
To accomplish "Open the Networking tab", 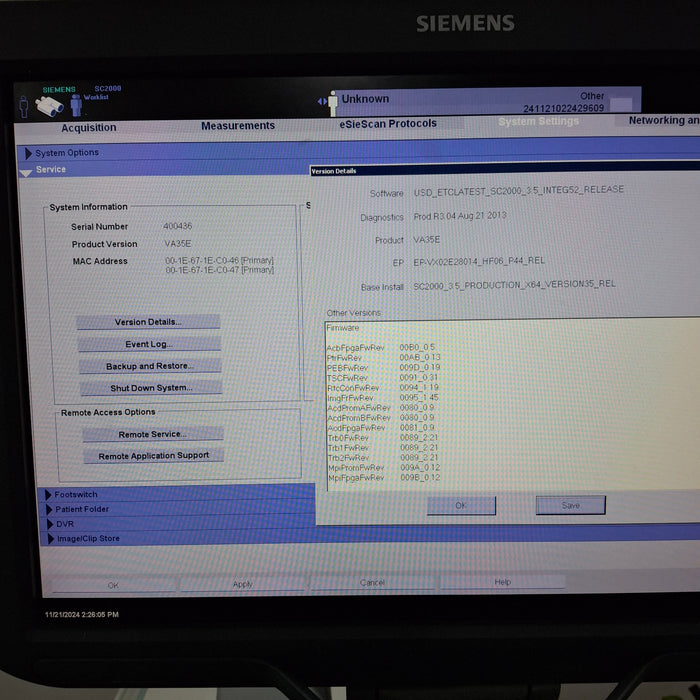I will point(663,120).
